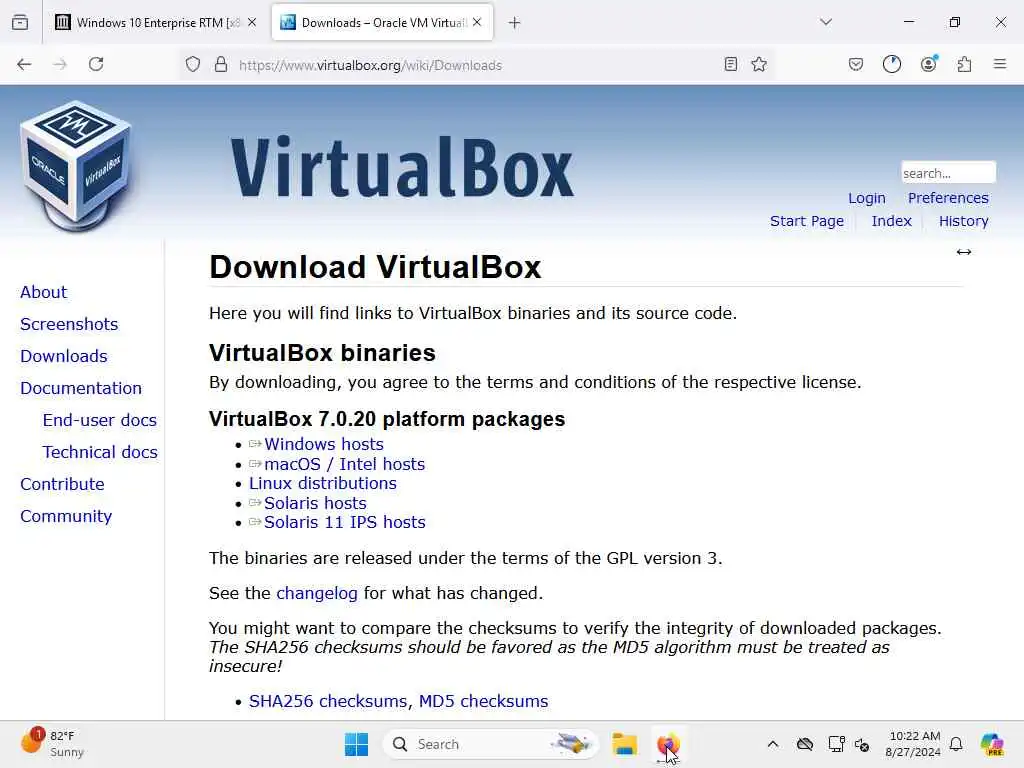Toggle page width with double-arrow icon

pyautogui.click(x=964, y=252)
